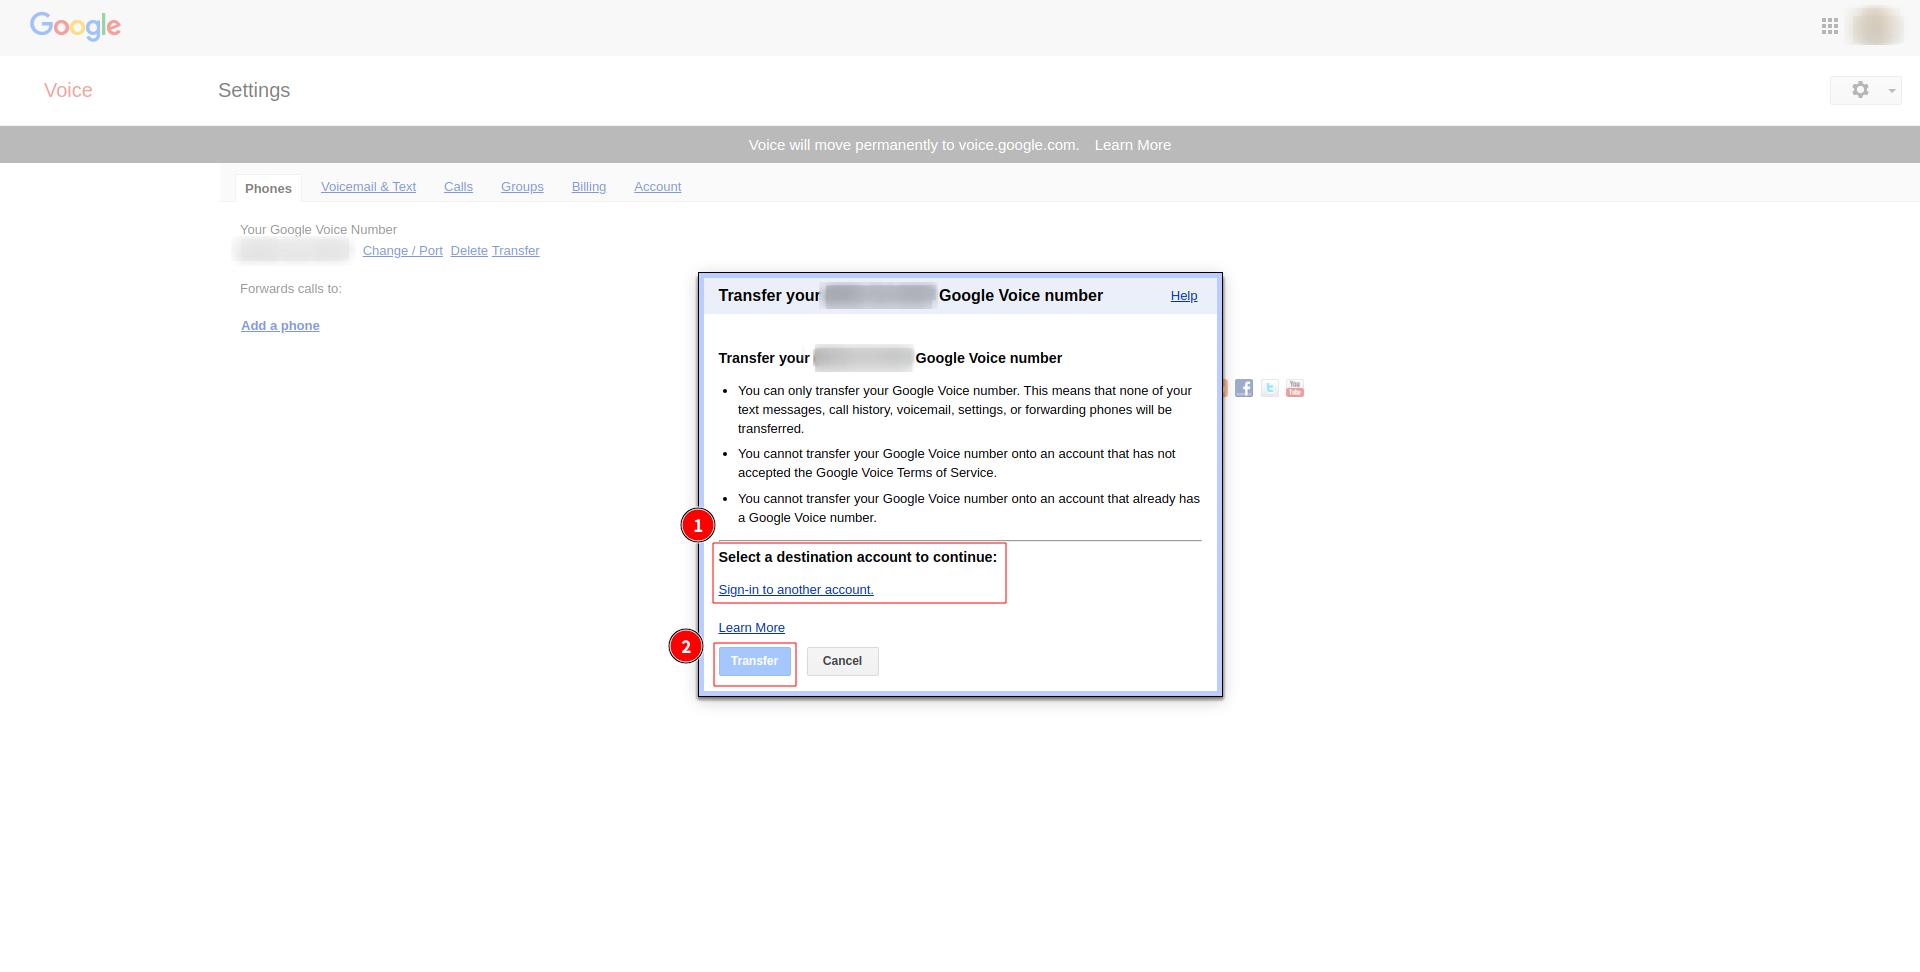Viewport: 1920px width, 972px height.
Task: Click the Change / Port link
Action: 403,251
